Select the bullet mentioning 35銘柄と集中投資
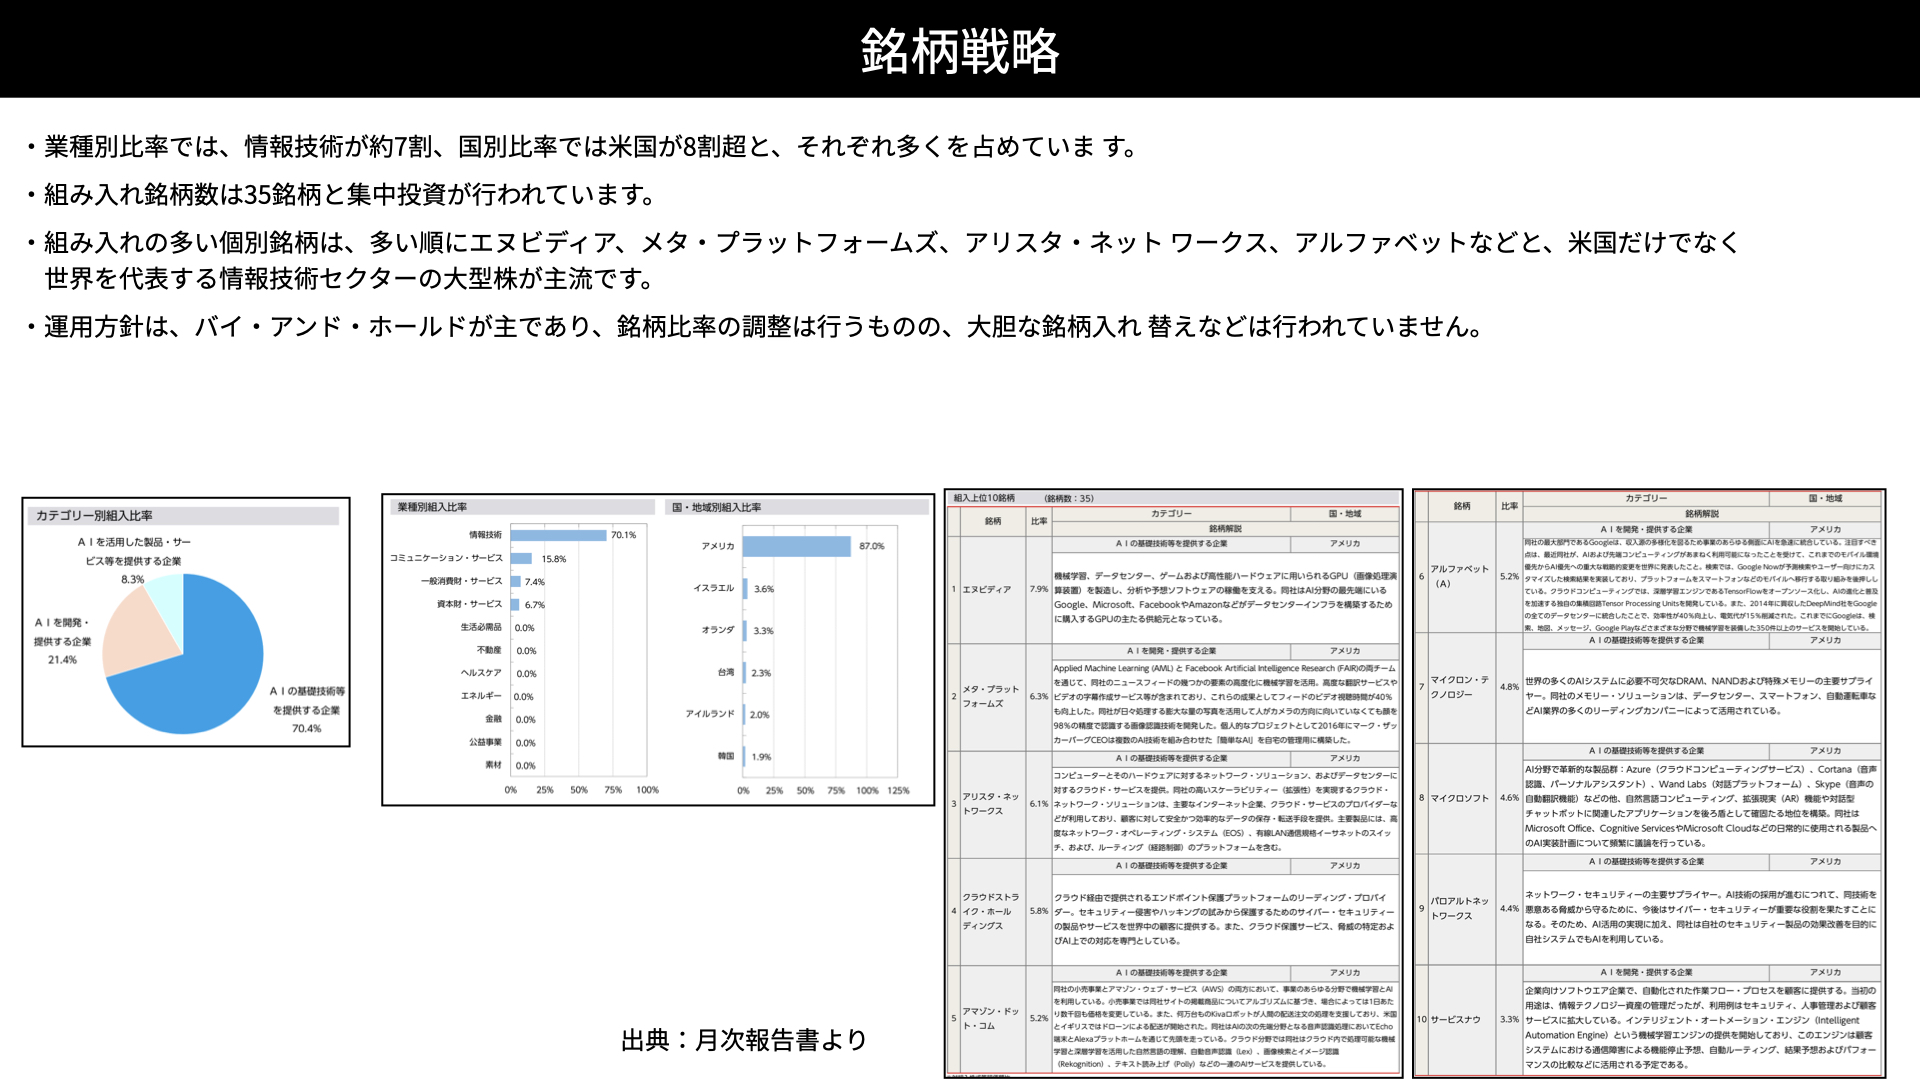 click(x=341, y=194)
